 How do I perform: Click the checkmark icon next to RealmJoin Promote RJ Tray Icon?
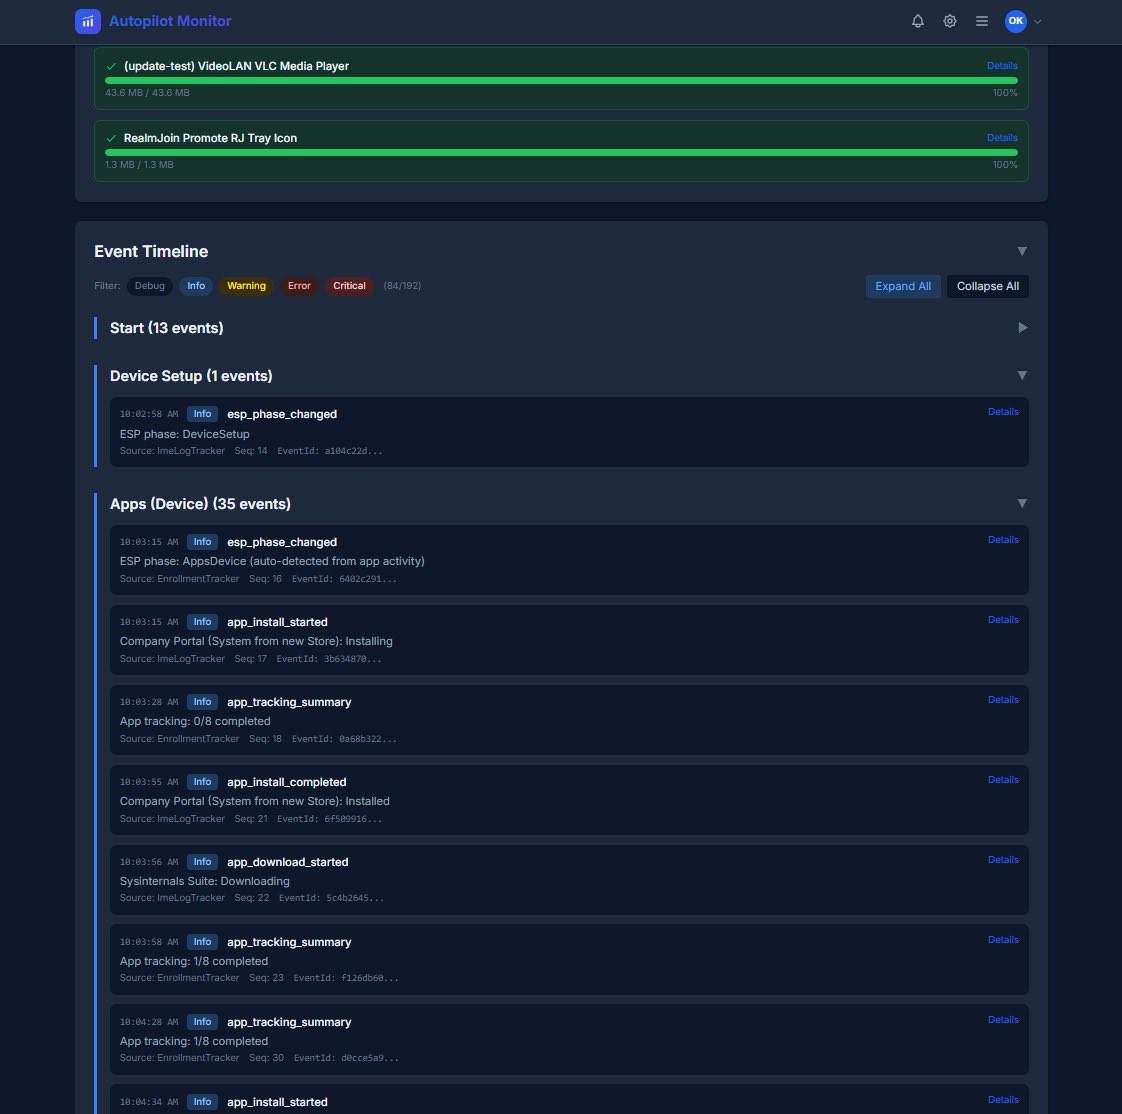point(111,139)
